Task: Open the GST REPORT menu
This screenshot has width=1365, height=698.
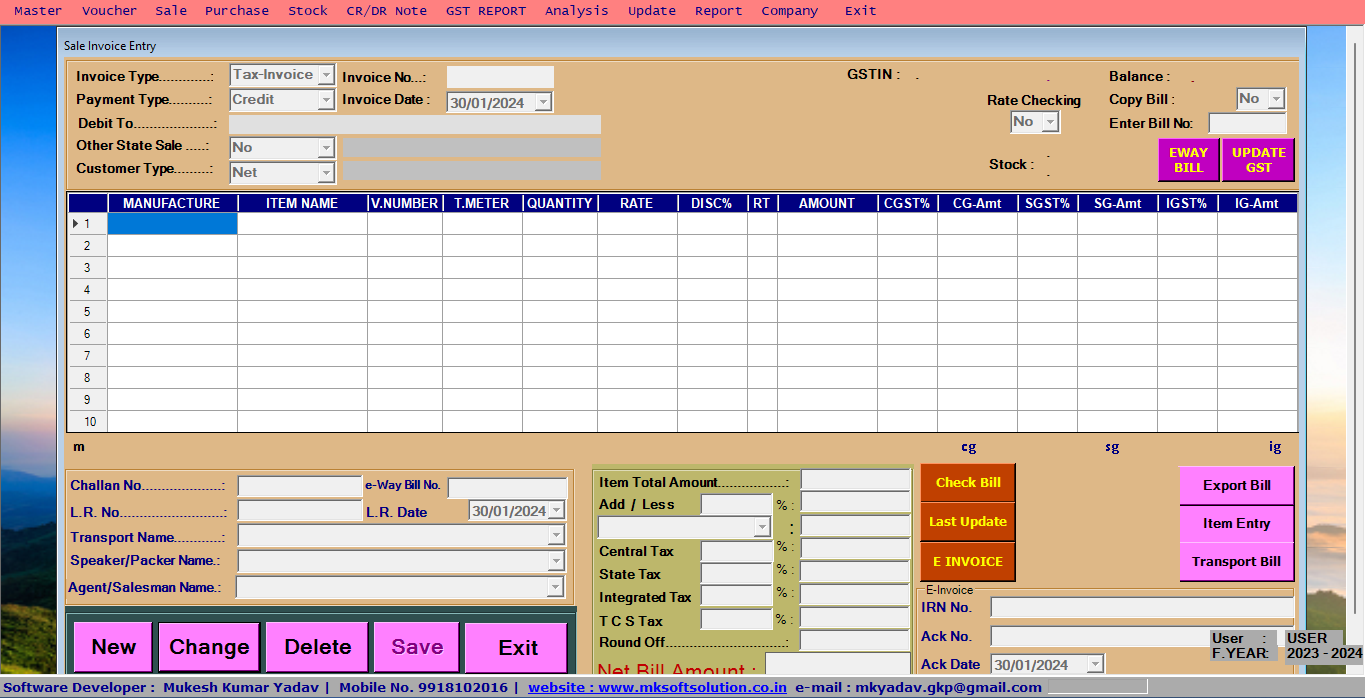Action: click(486, 10)
